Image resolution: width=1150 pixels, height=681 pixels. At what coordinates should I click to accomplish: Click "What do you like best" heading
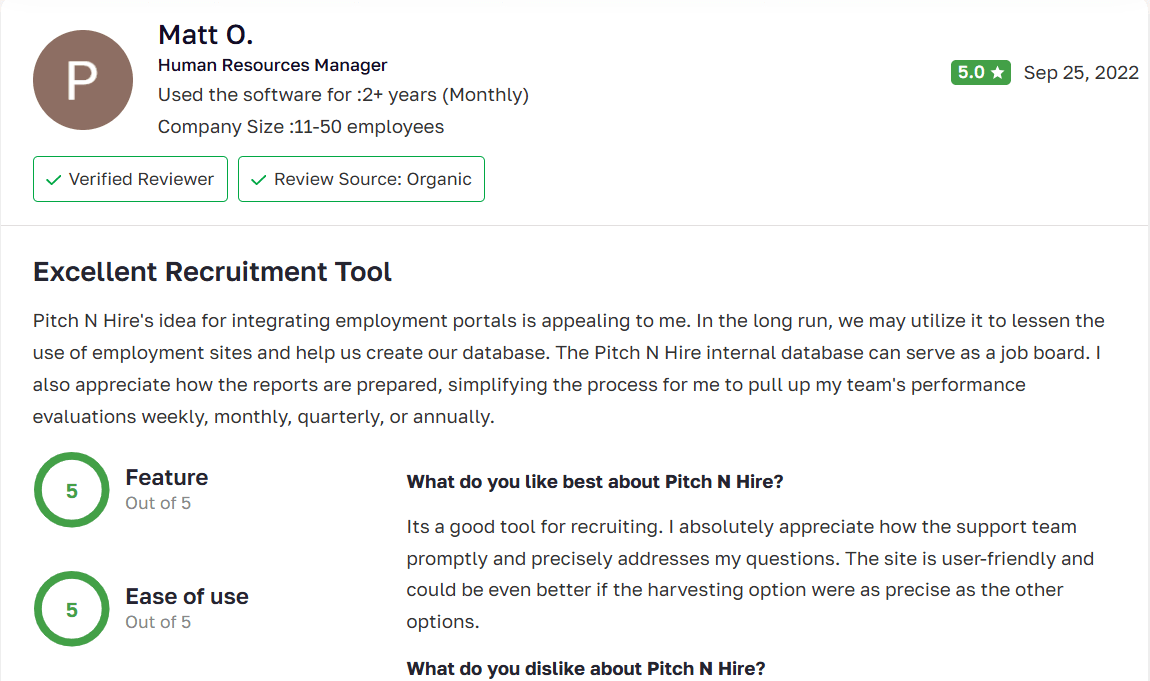[x=594, y=482]
